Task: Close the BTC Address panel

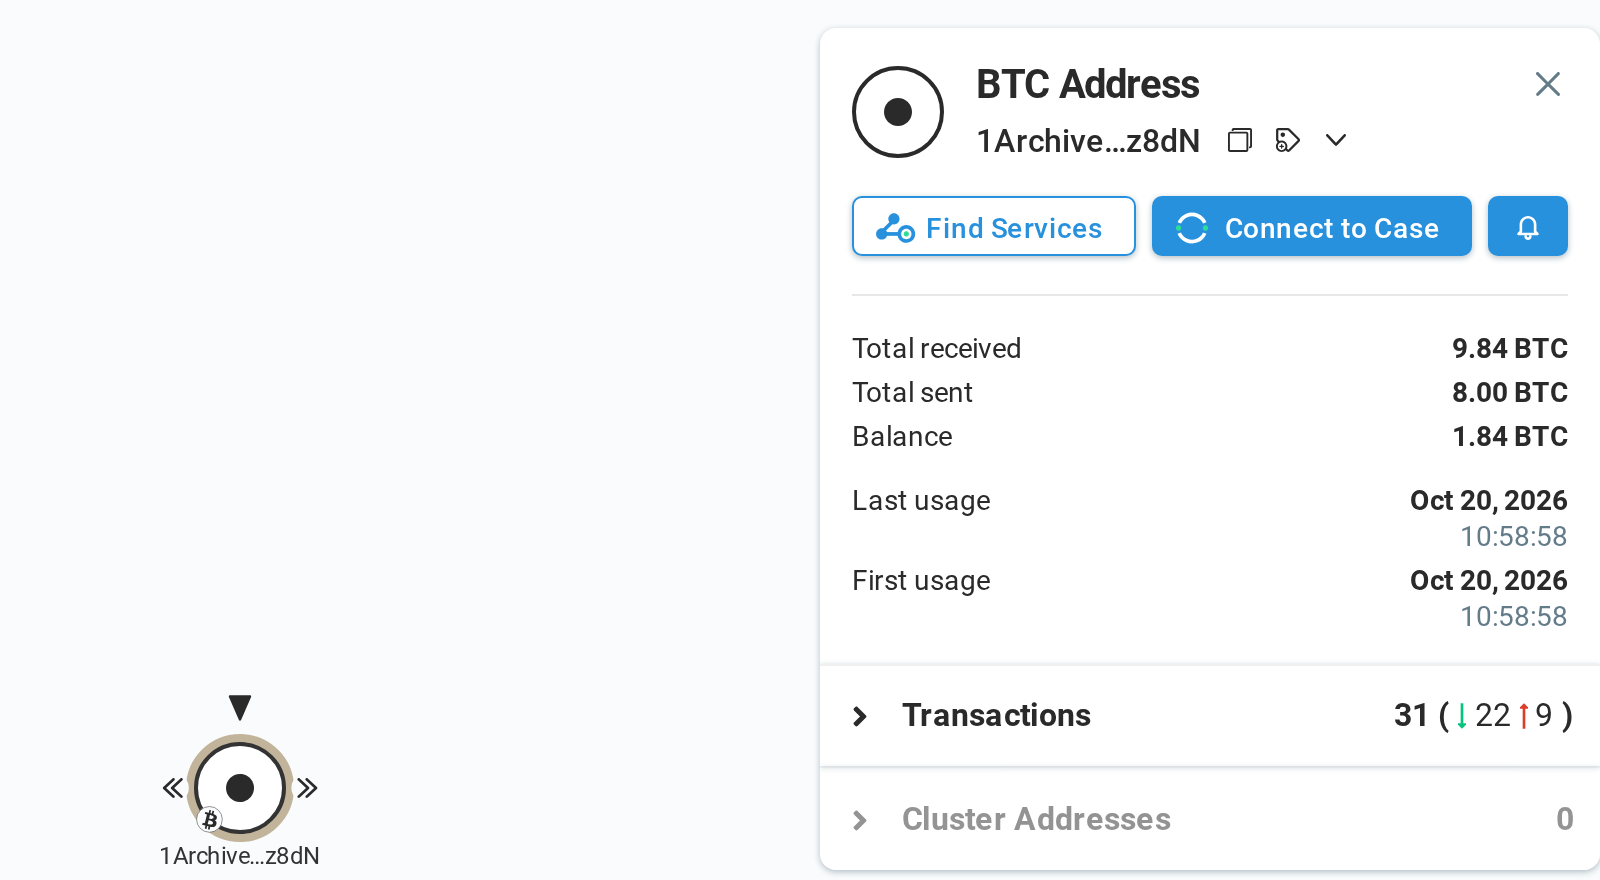Action: [1547, 84]
